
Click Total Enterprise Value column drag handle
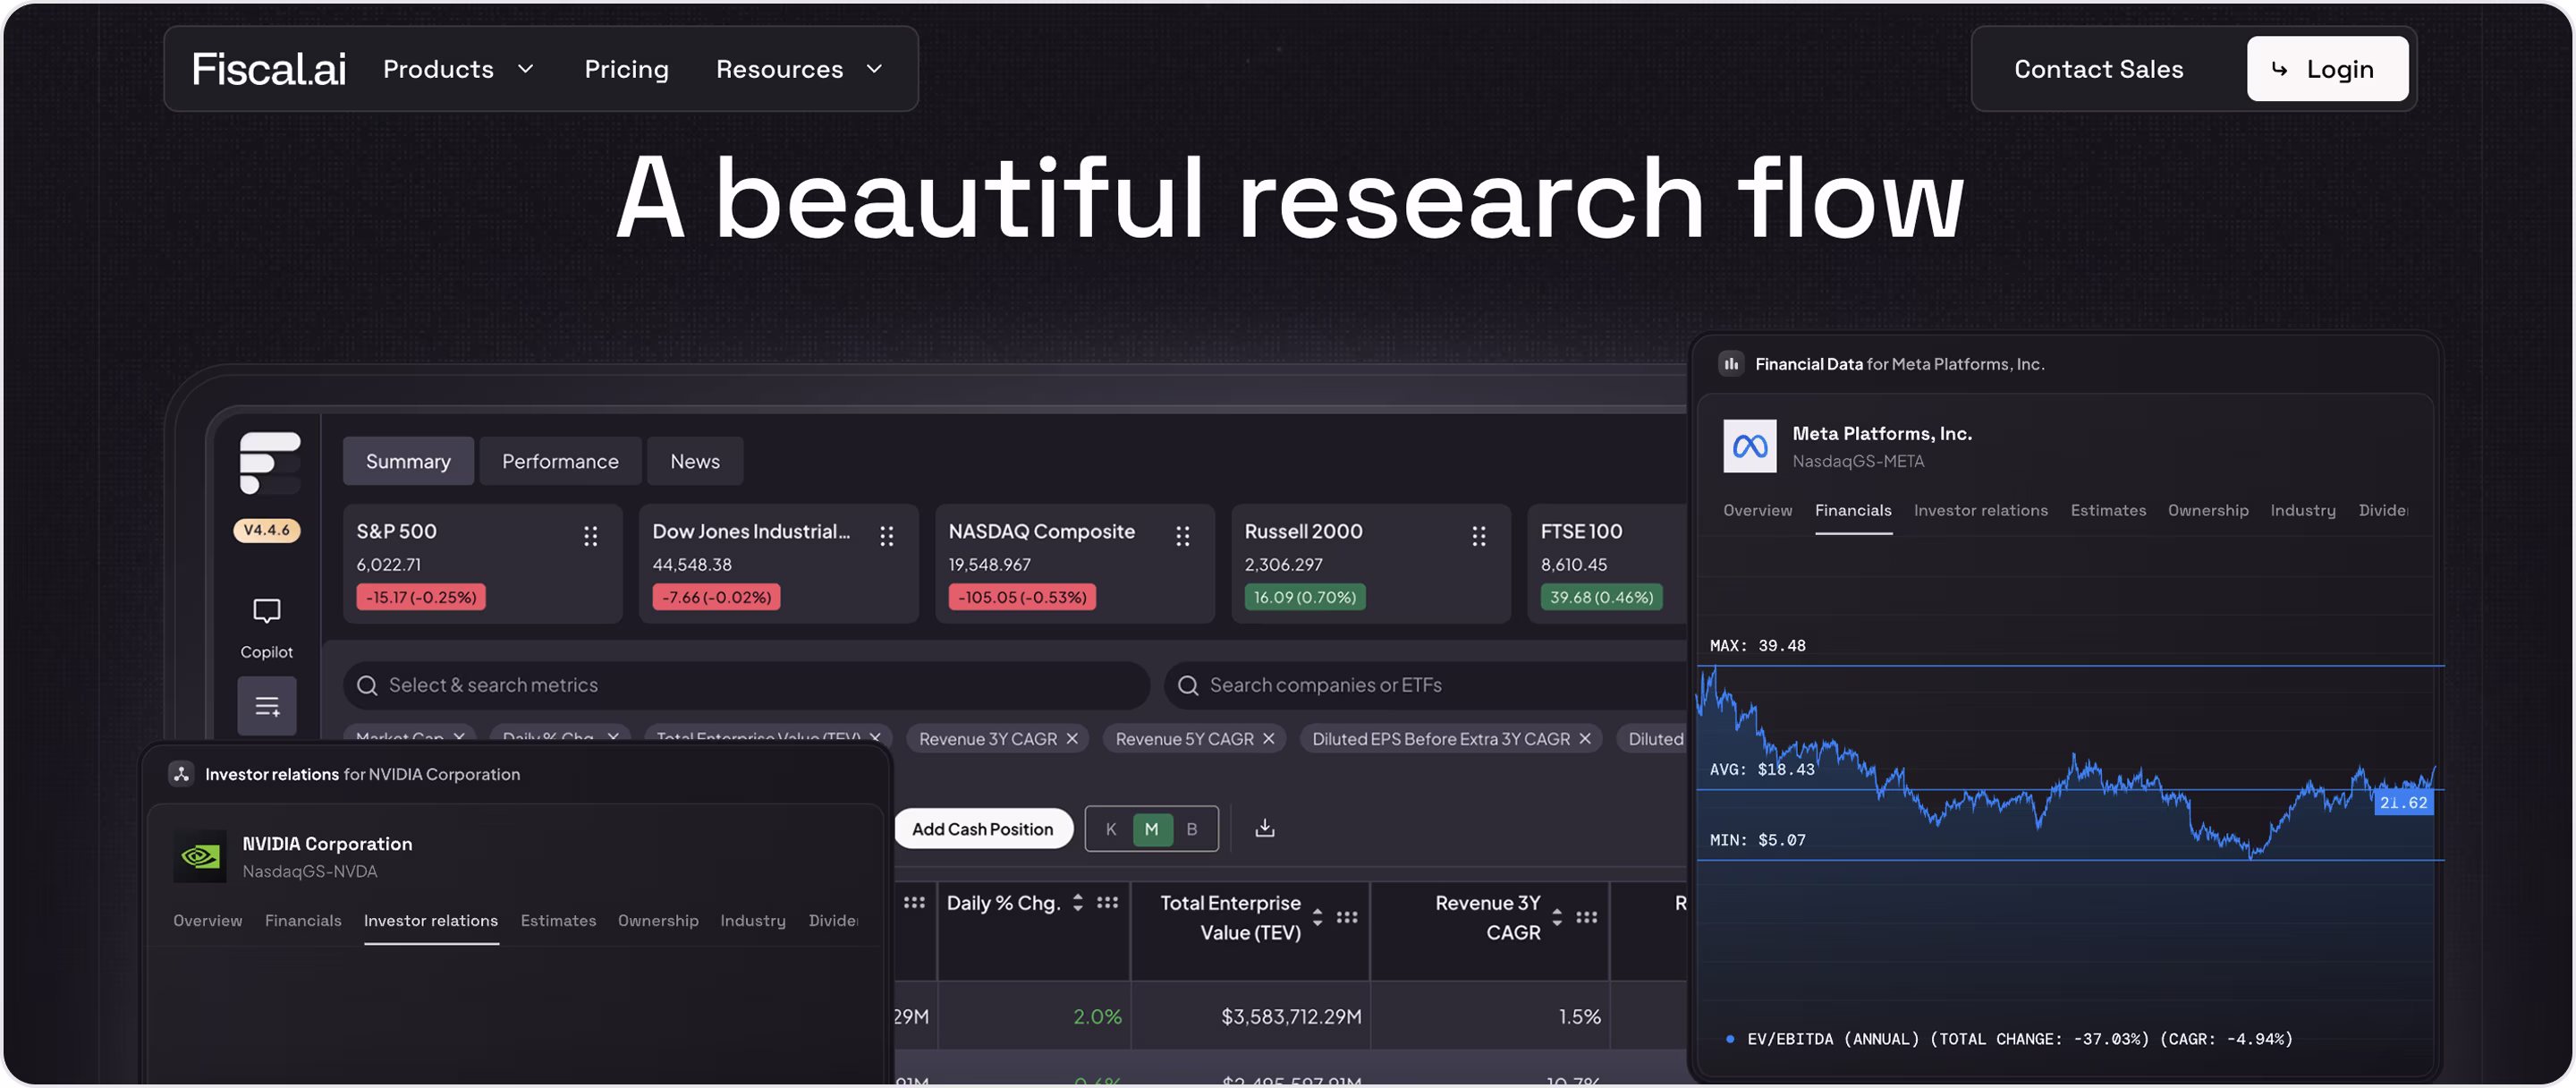[1347, 917]
